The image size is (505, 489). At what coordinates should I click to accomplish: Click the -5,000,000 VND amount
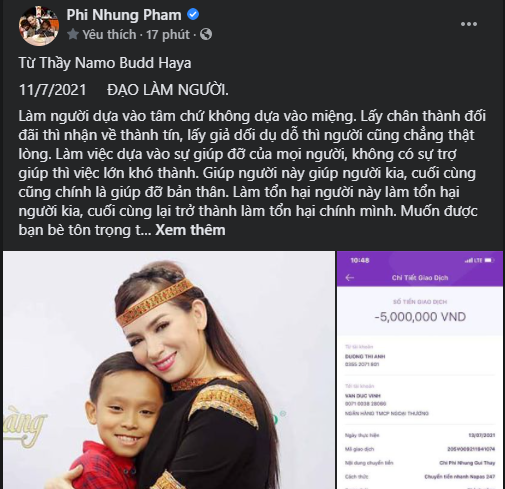(420, 317)
